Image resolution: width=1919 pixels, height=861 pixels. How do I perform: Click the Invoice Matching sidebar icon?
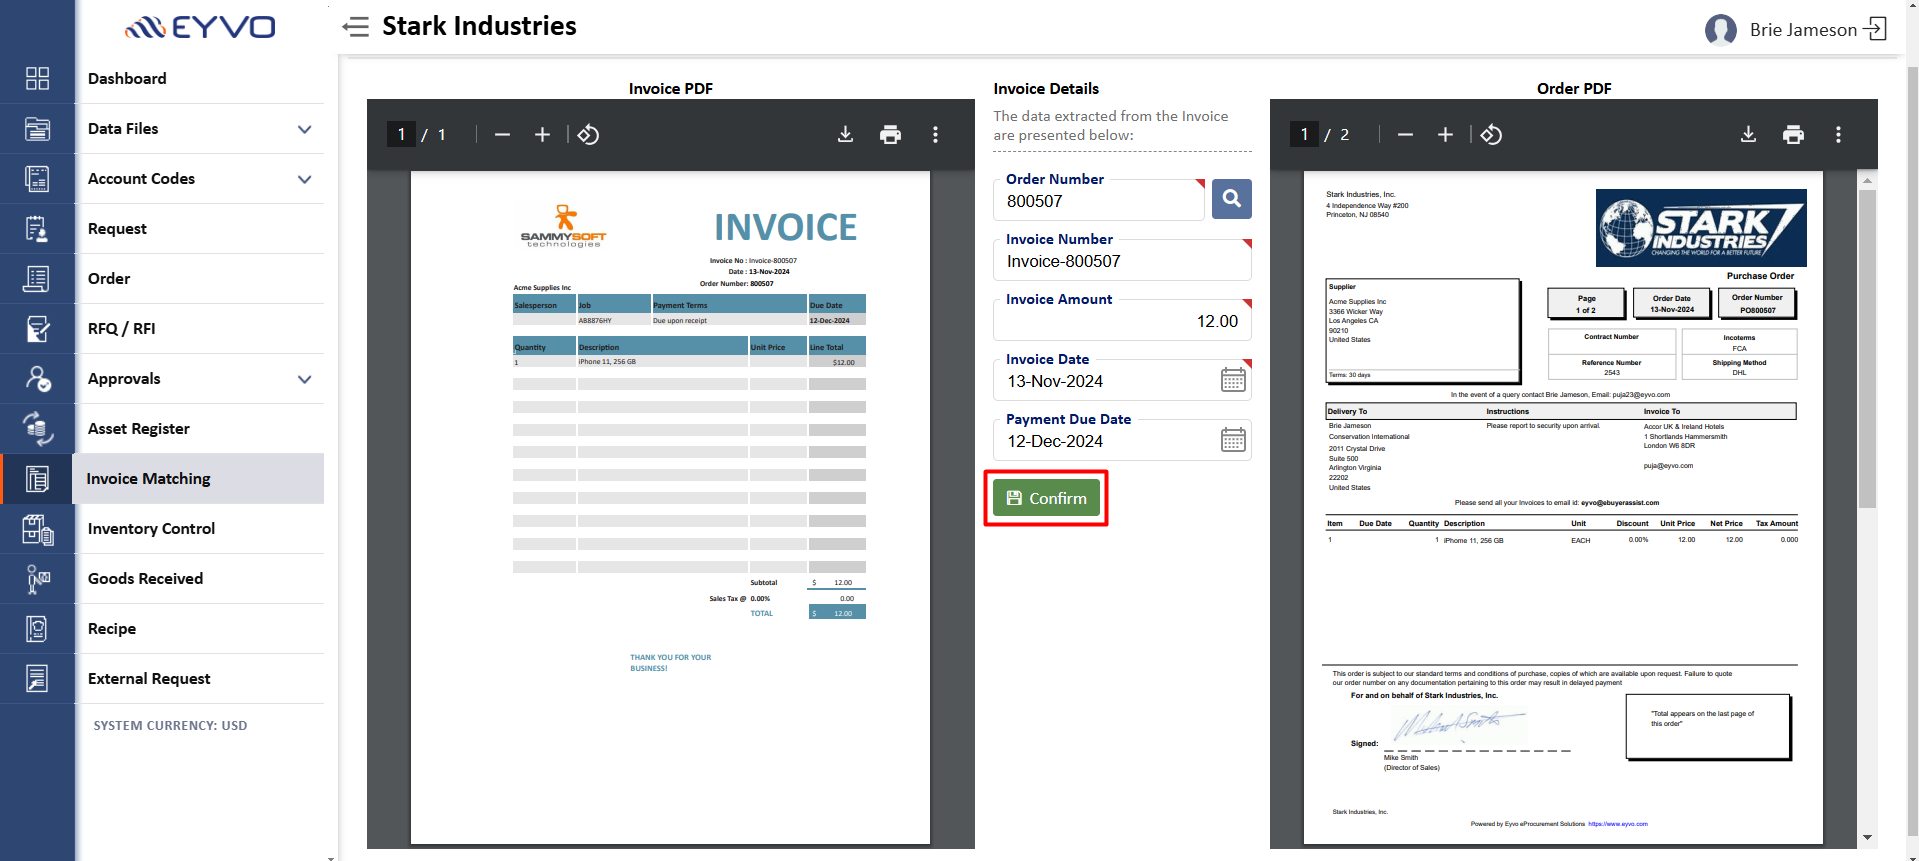click(37, 479)
